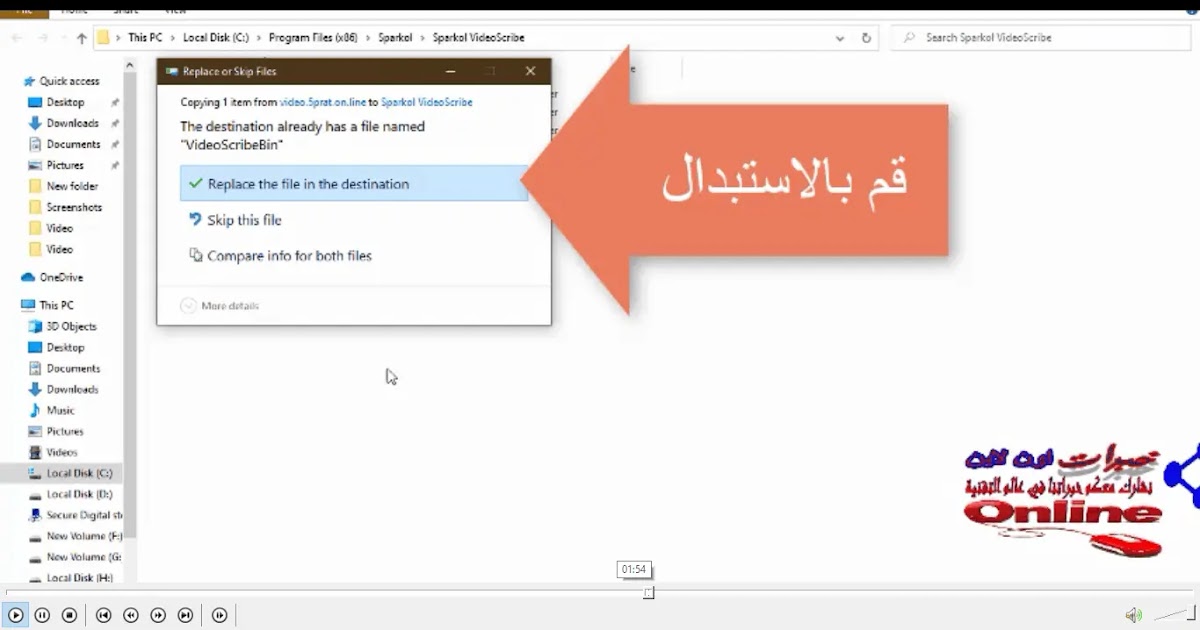Click the Forward navigation arrow
1200x630 pixels.
click(42, 38)
